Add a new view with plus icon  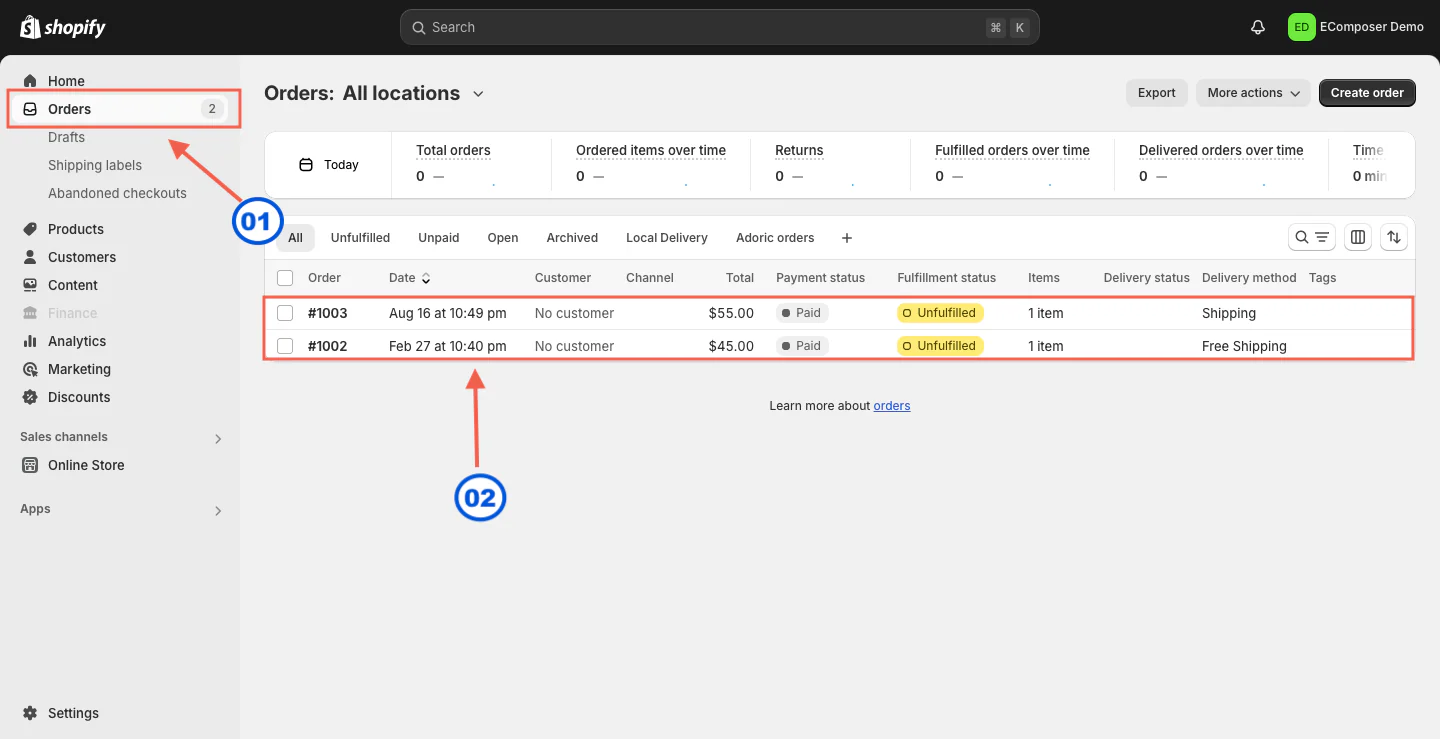[847, 238]
